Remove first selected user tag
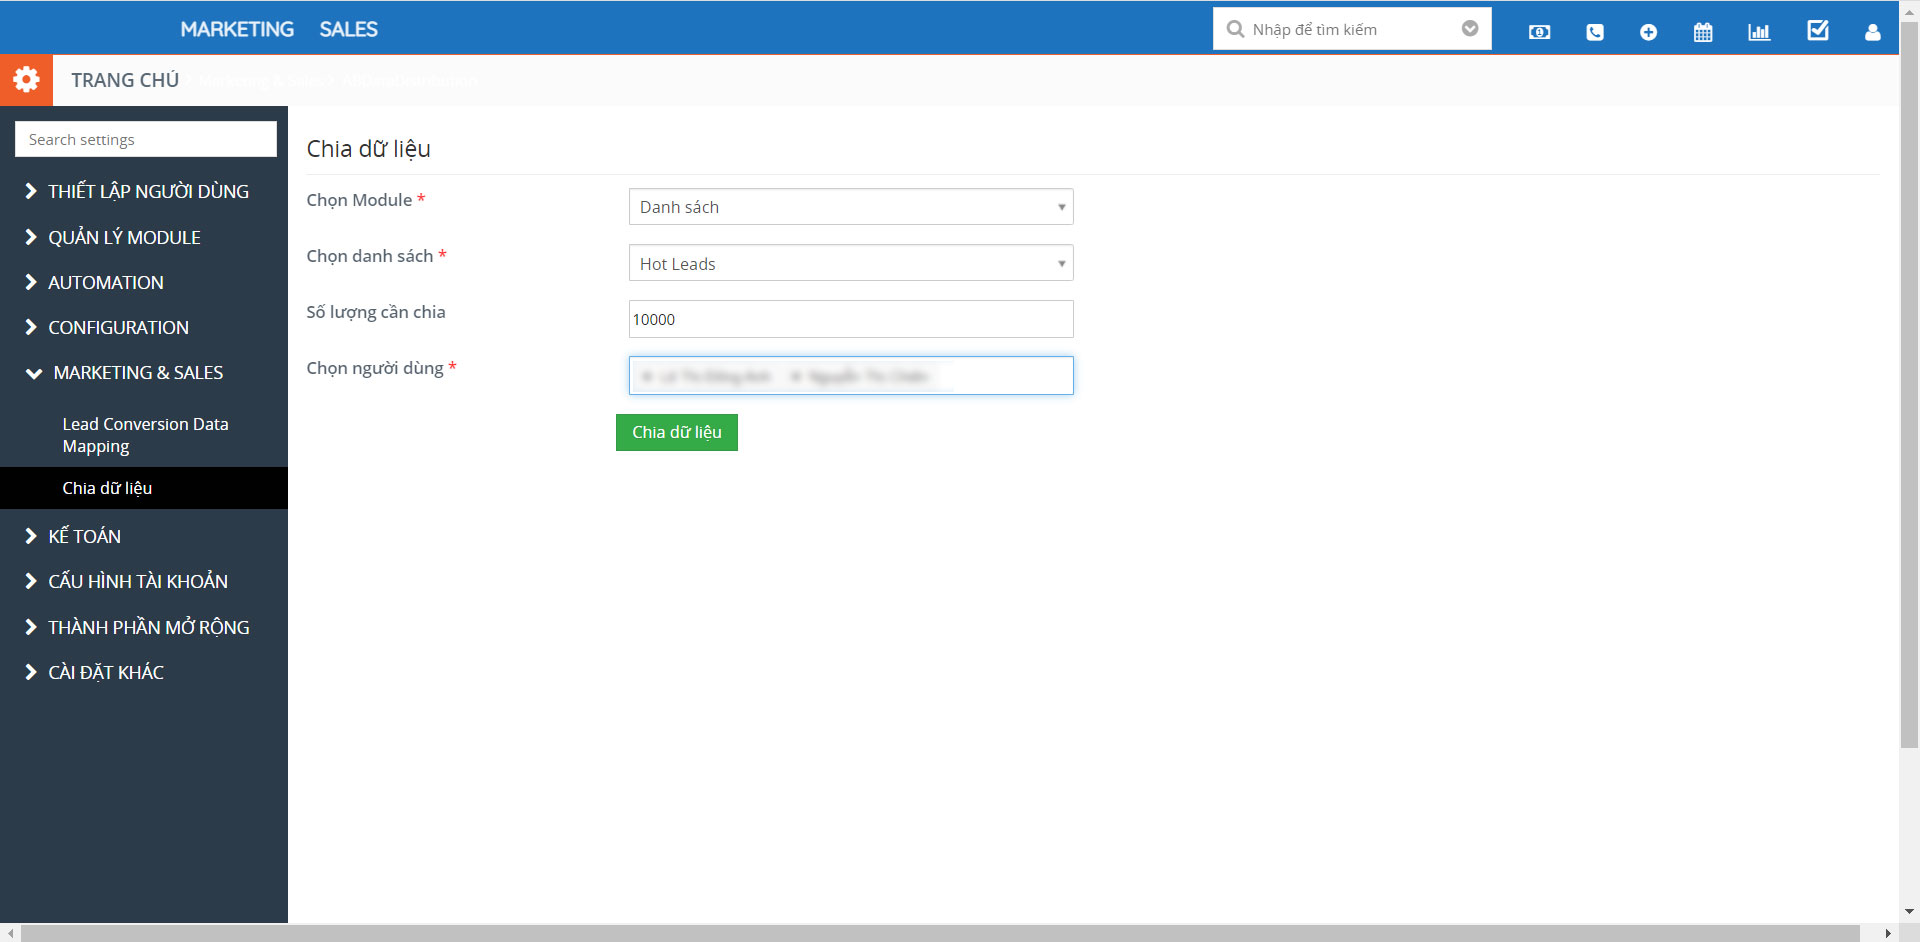 pos(647,376)
